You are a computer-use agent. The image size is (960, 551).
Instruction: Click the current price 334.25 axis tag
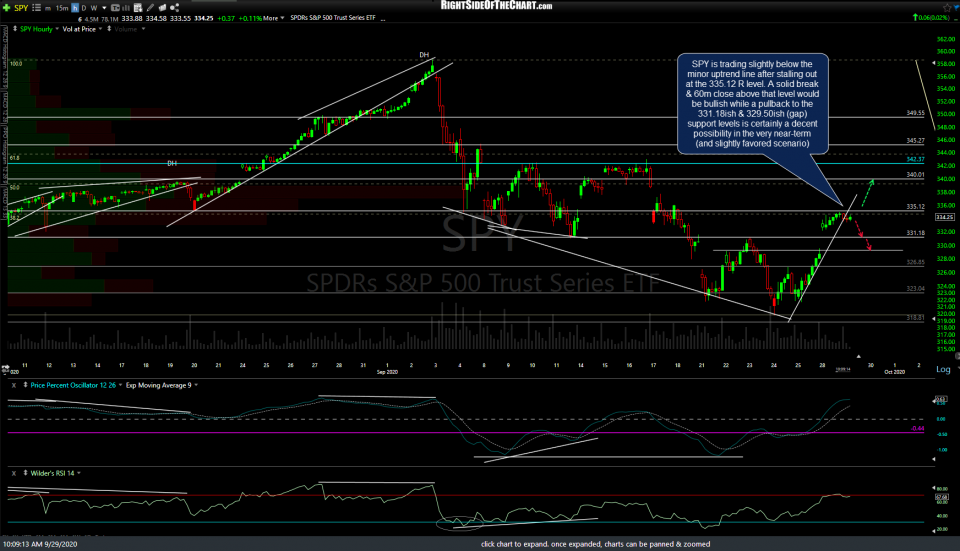[944, 217]
